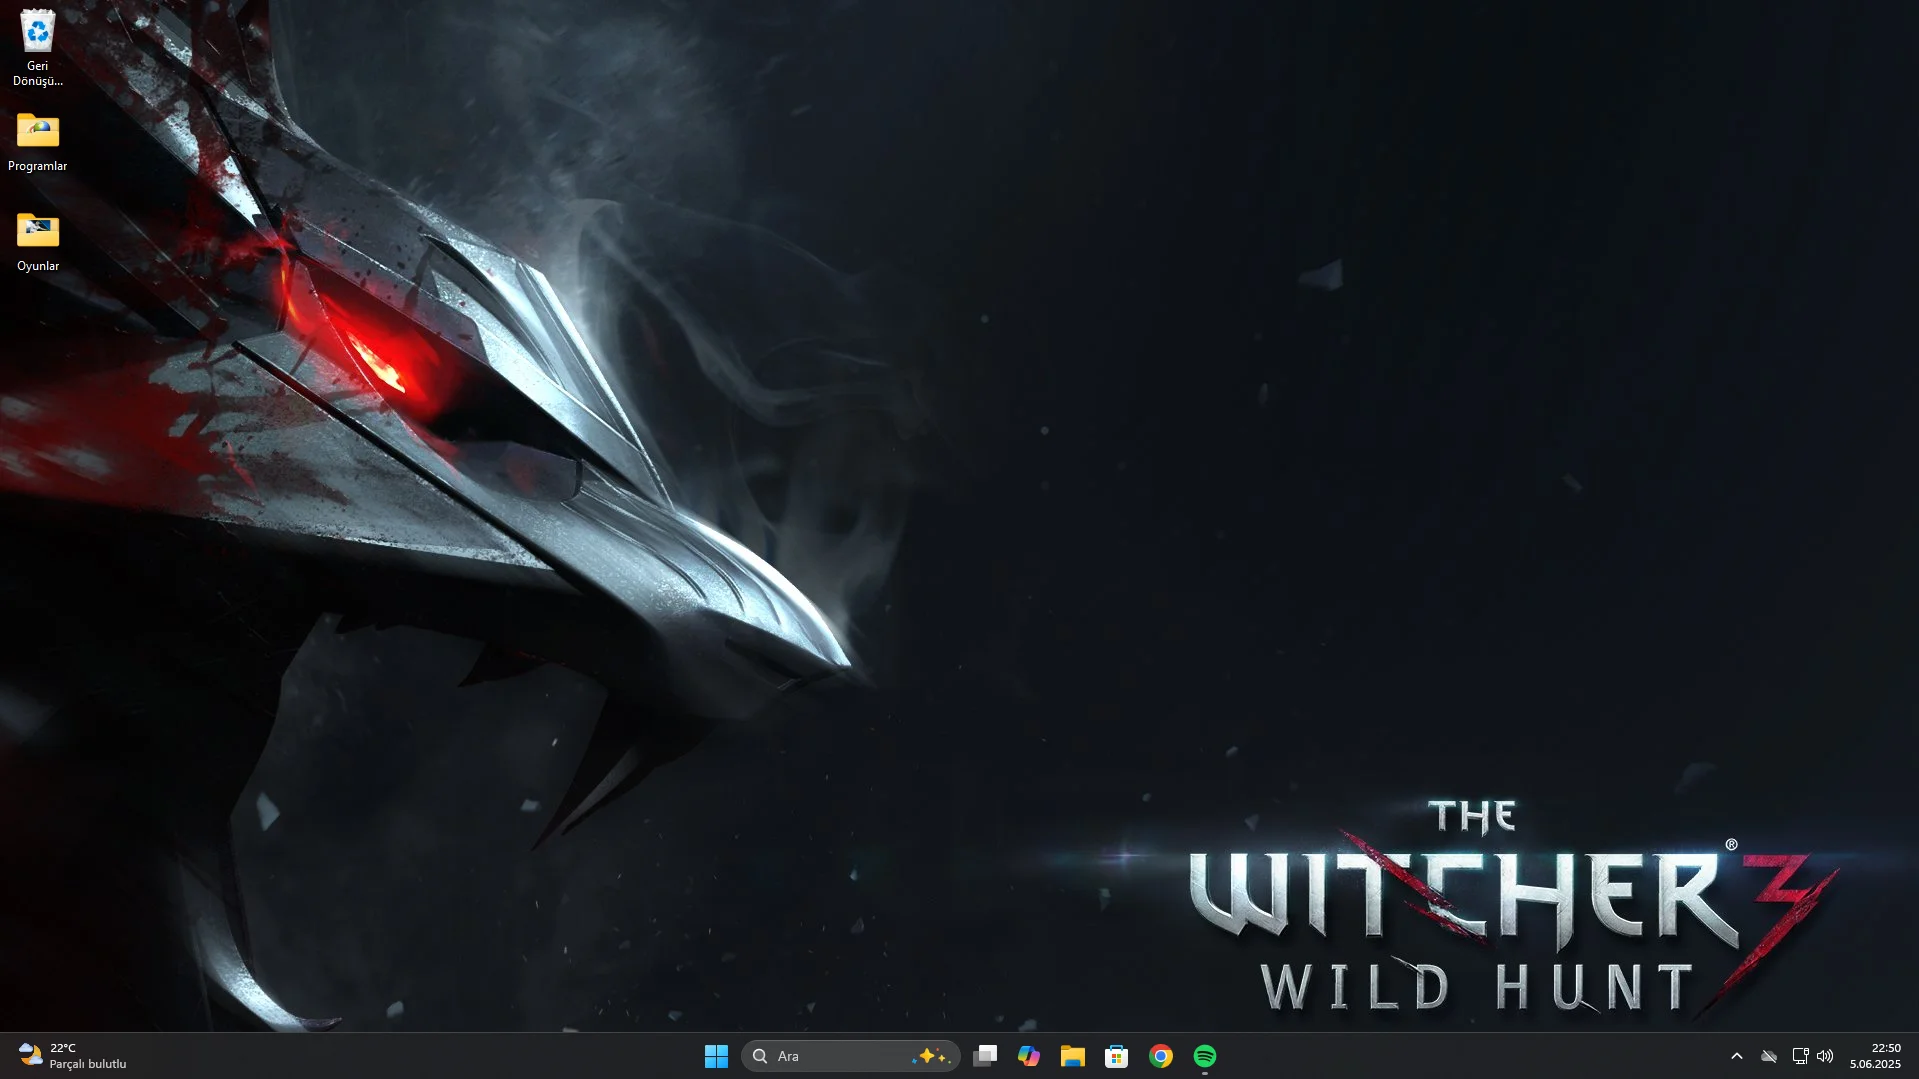Open Microsoft Store from the taskbar

pos(1117,1056)
